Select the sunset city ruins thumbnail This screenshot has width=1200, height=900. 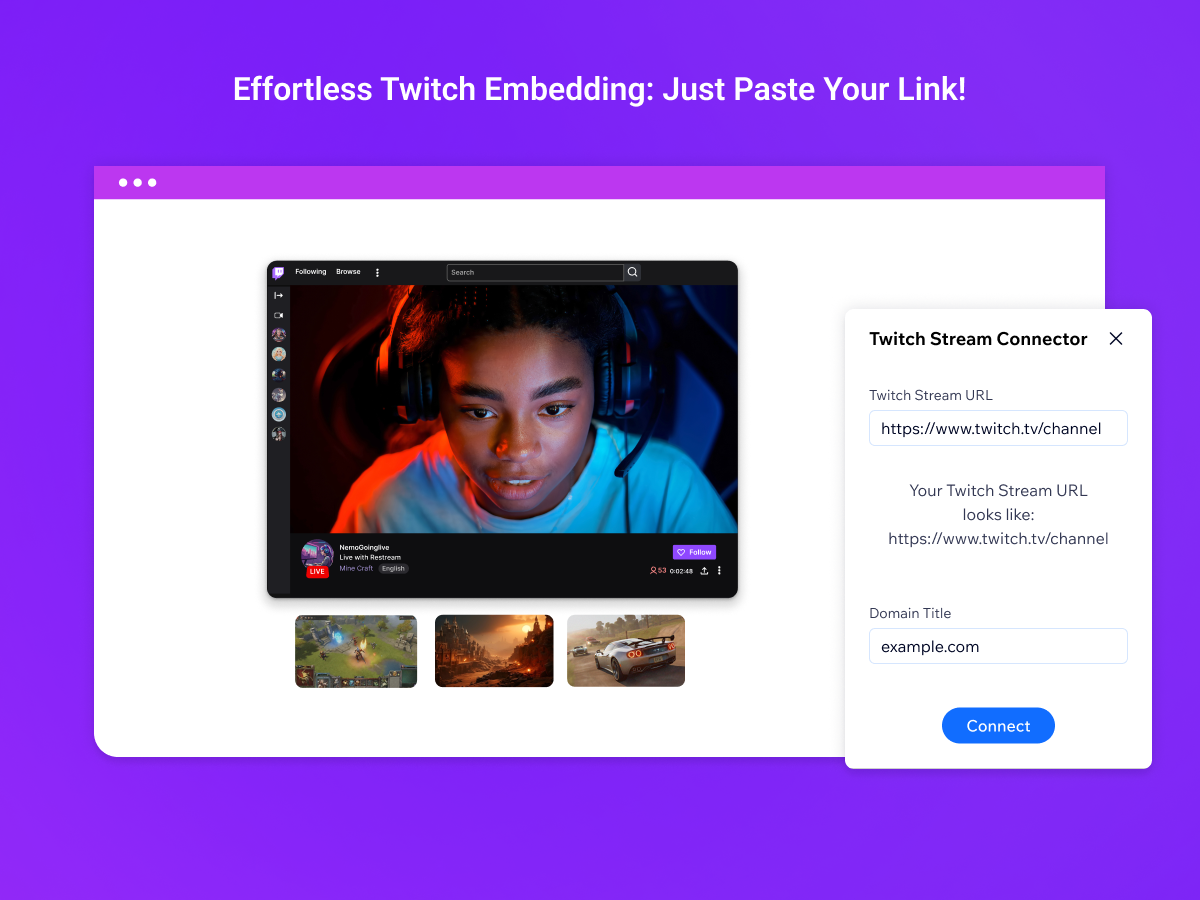tap(494, 651)
